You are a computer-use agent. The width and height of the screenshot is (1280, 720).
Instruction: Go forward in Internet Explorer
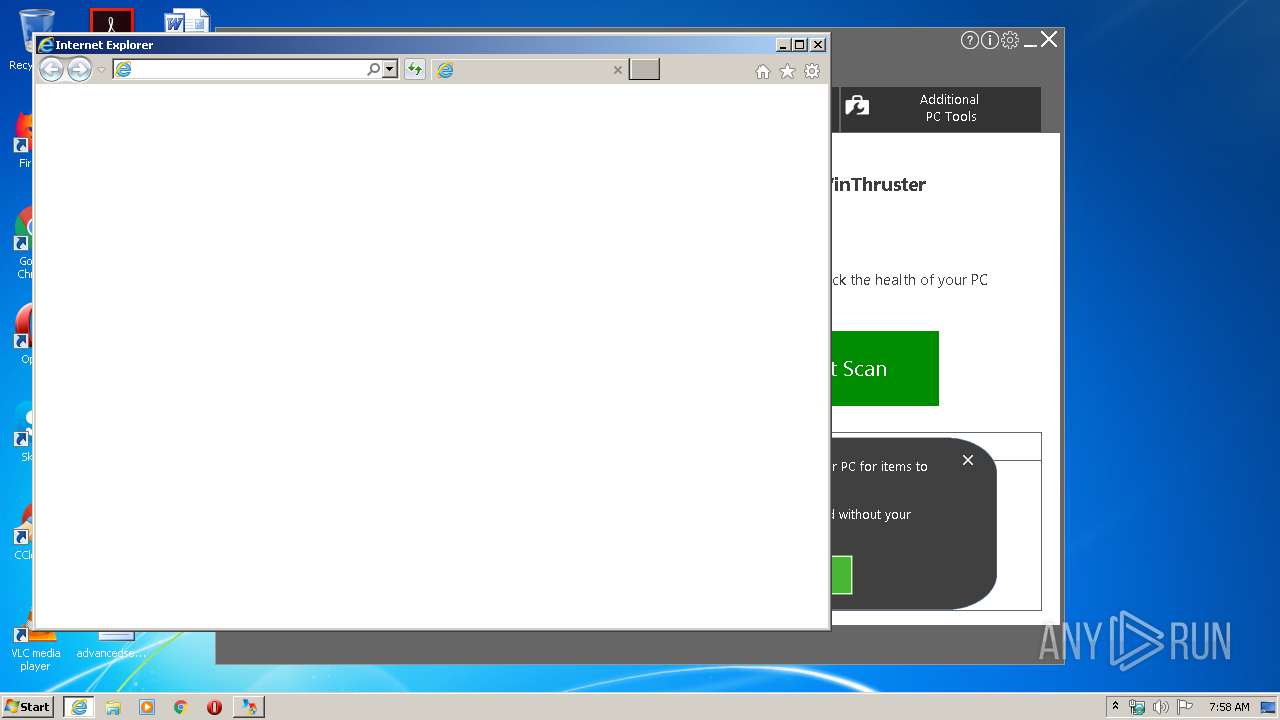tap(79, 69)
